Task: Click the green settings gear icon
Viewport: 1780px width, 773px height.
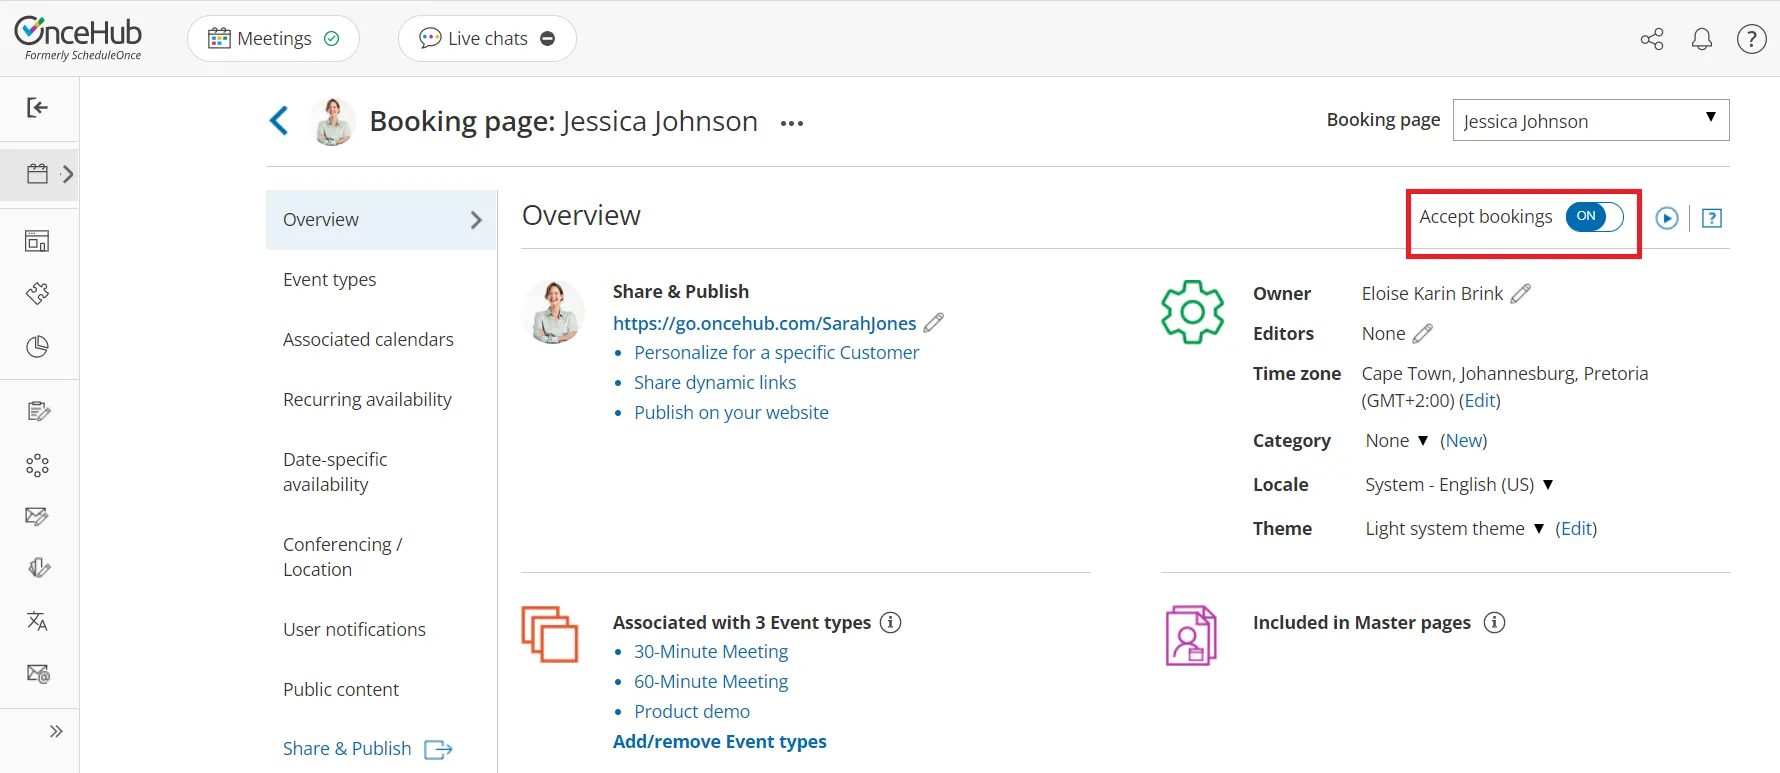Action: coord(1192,312)
